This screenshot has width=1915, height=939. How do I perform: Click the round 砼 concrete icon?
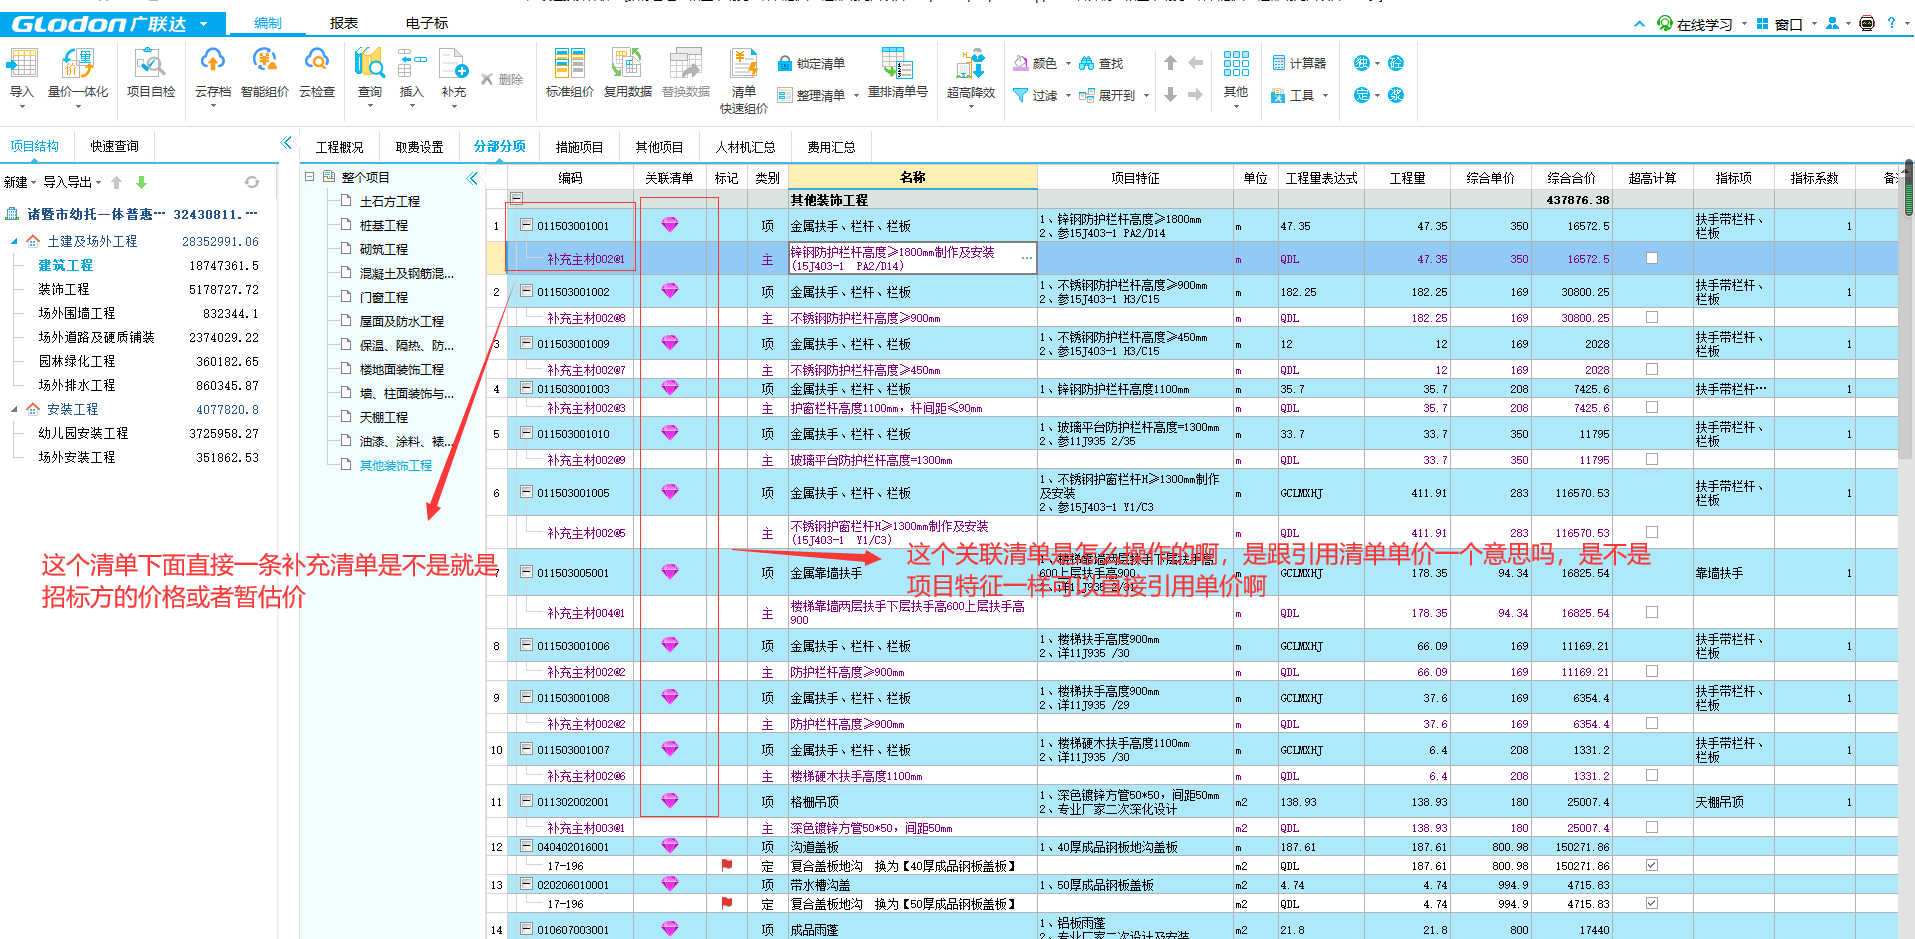1396,63
